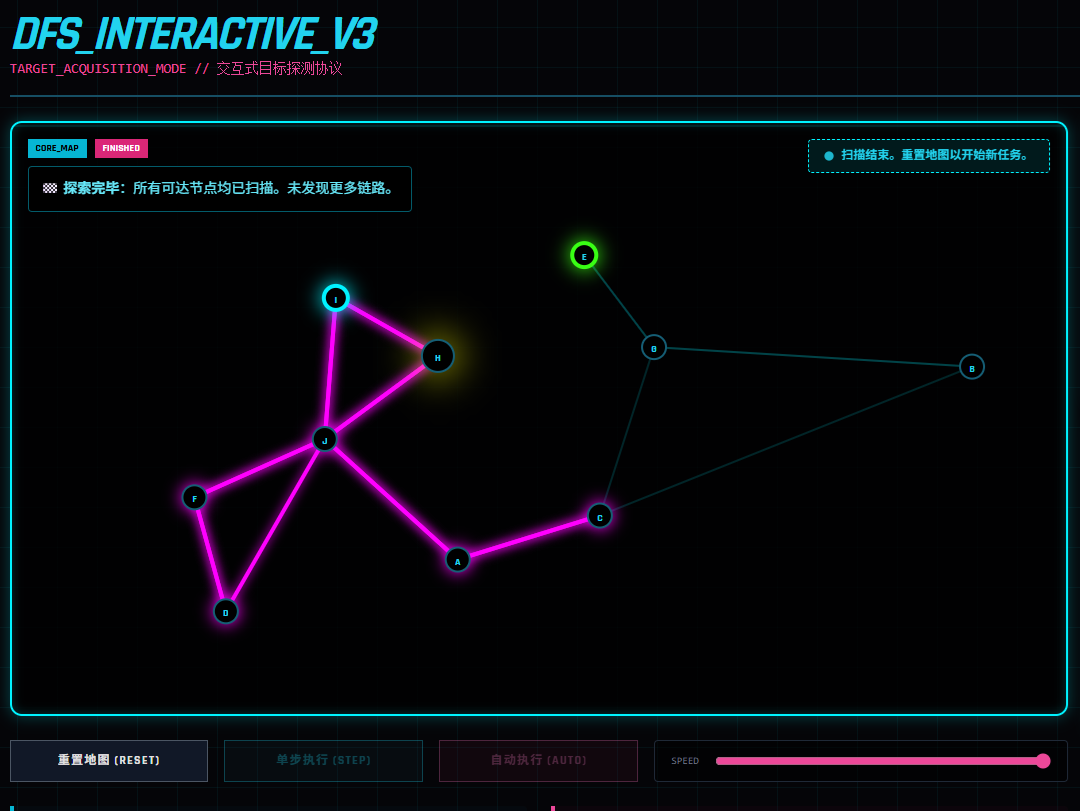Select graph node F
This screenshot has height=811, width=1080.
194,497
